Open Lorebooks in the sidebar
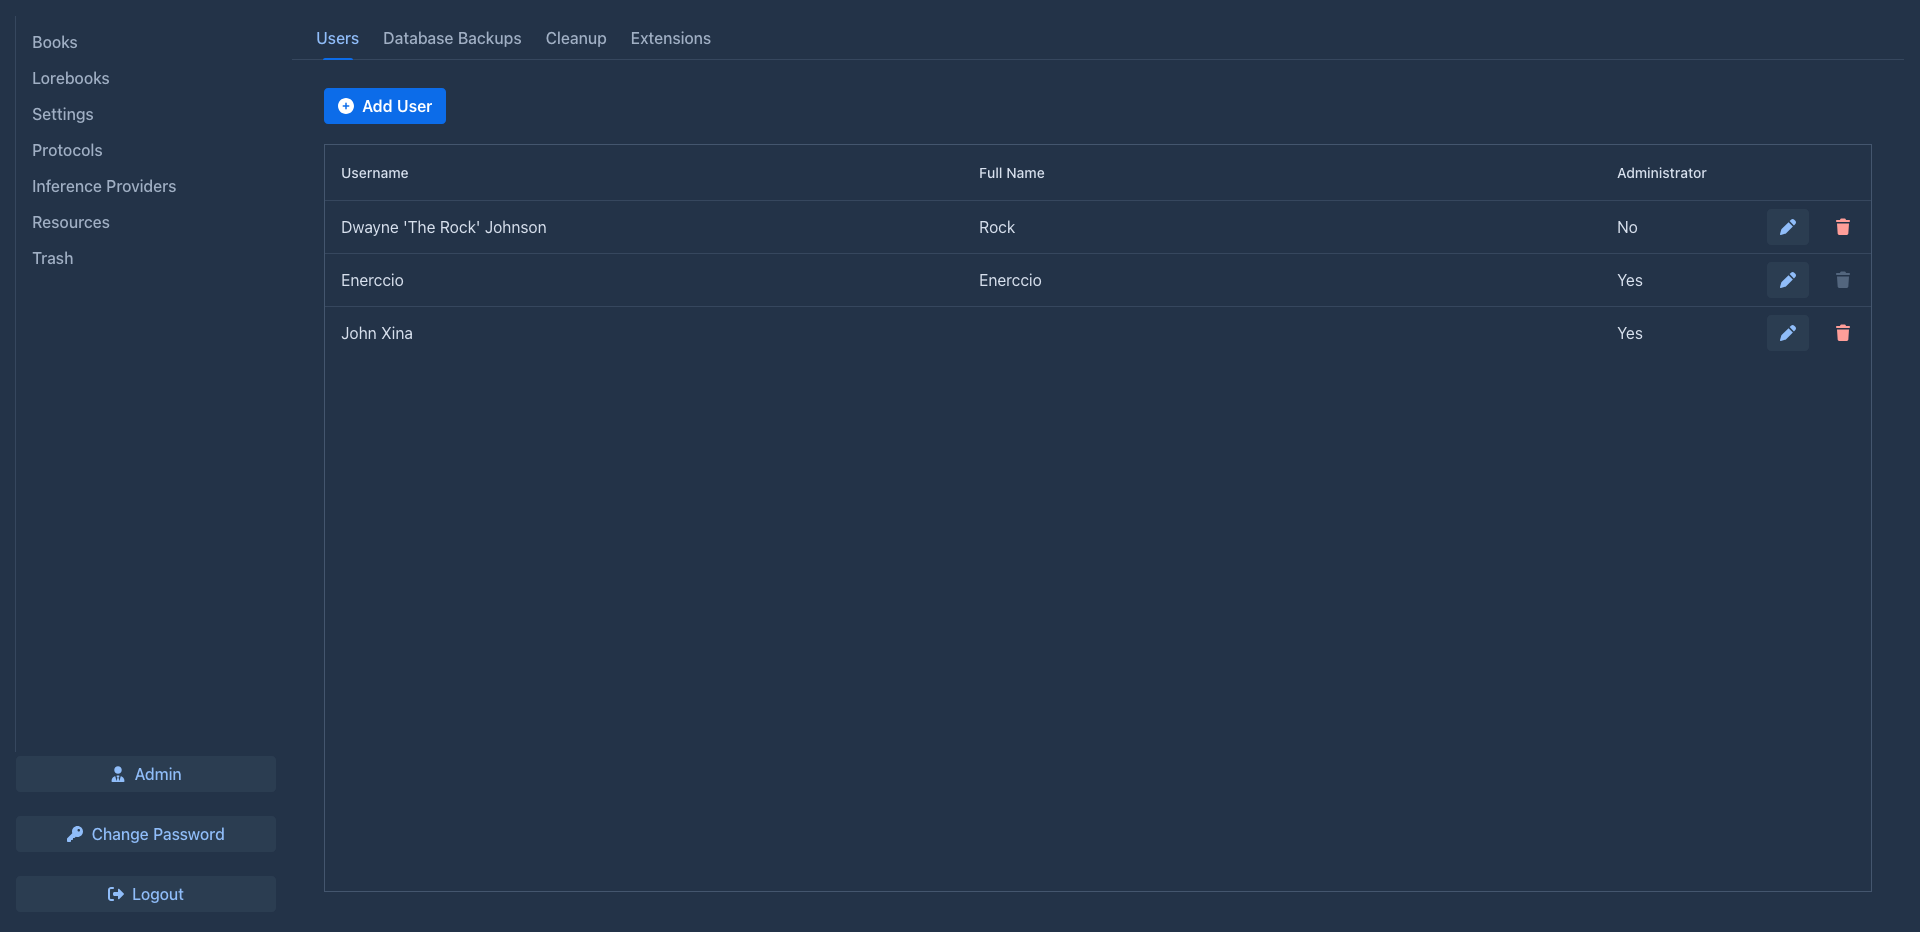This screenshot has width=1920, height=932. 70,78
